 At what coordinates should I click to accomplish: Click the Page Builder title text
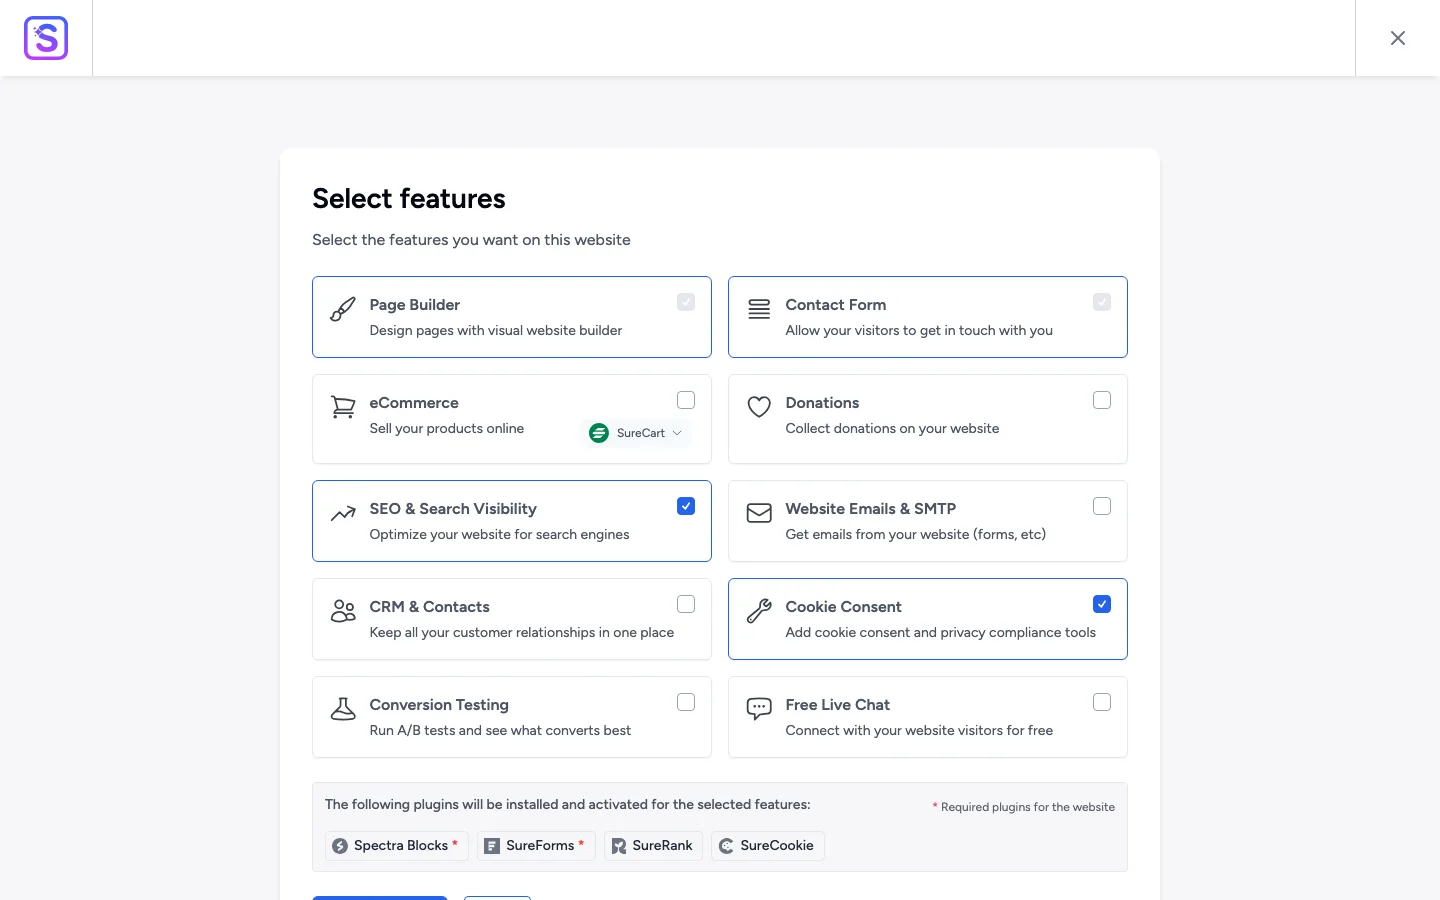tap(415, 305)
